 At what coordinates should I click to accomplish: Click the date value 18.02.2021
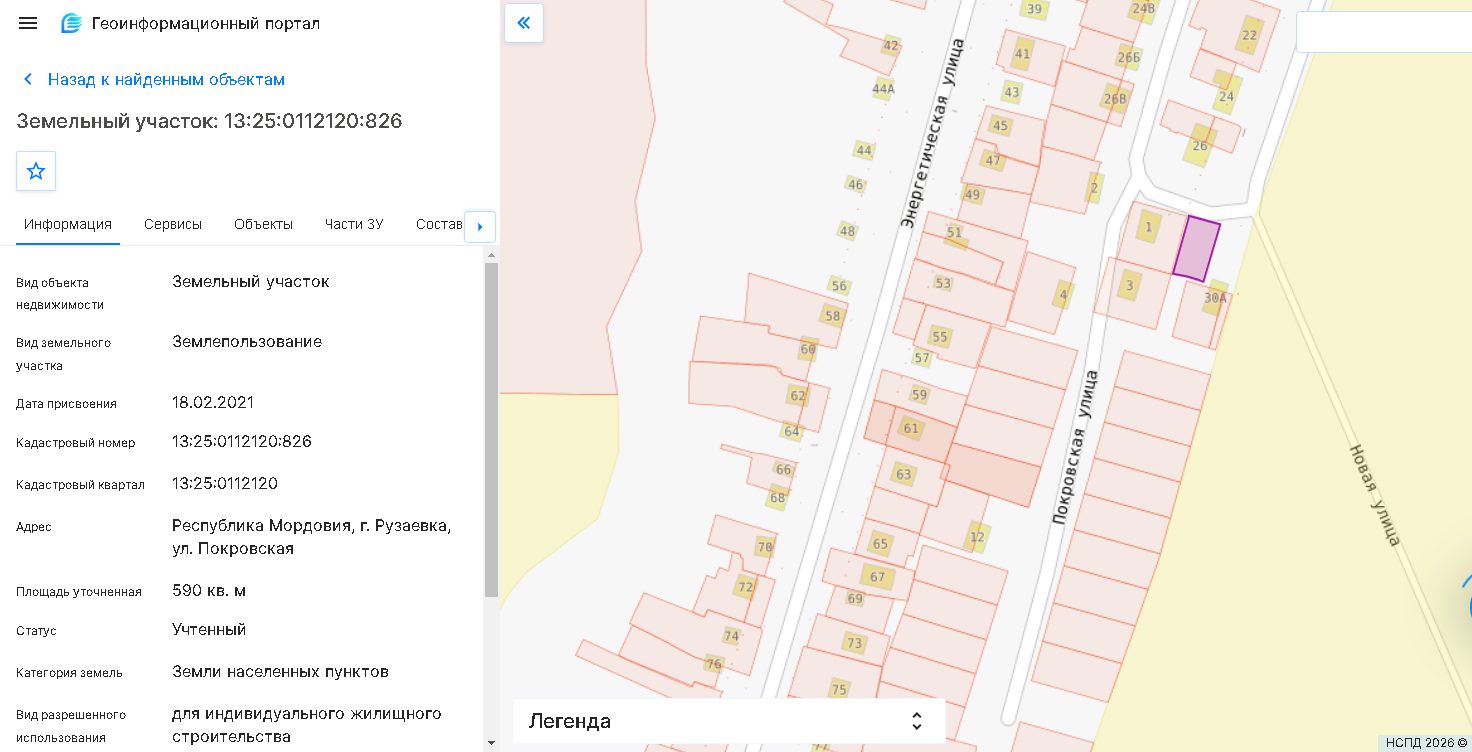tap(213, 402)
